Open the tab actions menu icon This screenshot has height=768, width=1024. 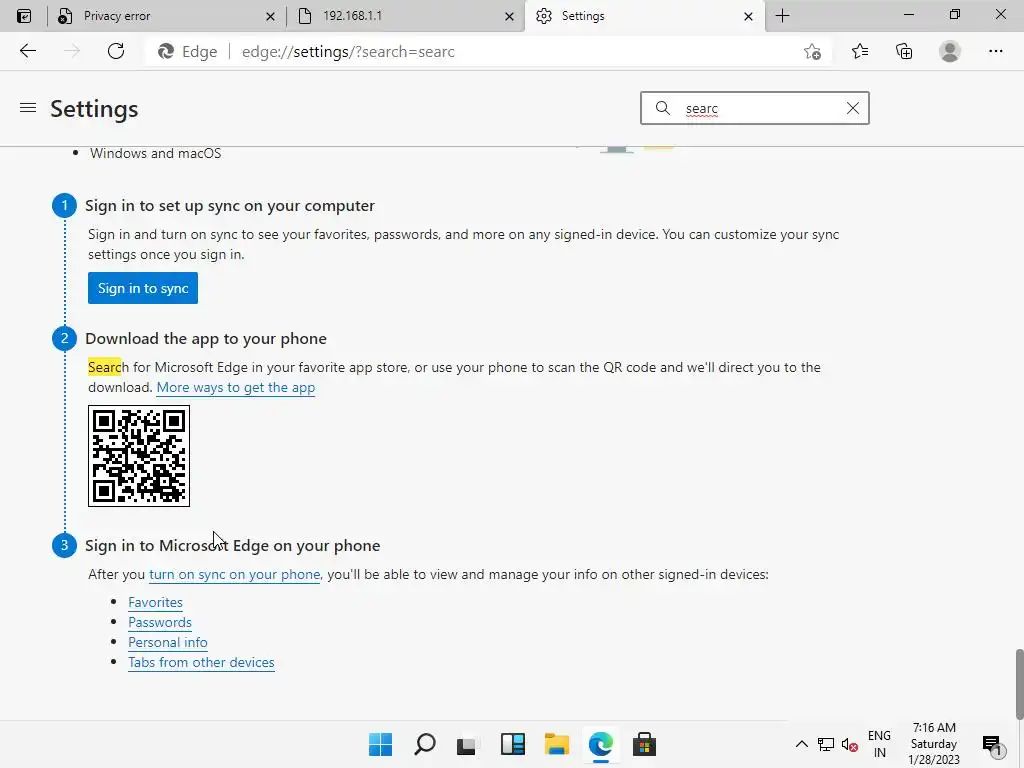tap(24, 16)
